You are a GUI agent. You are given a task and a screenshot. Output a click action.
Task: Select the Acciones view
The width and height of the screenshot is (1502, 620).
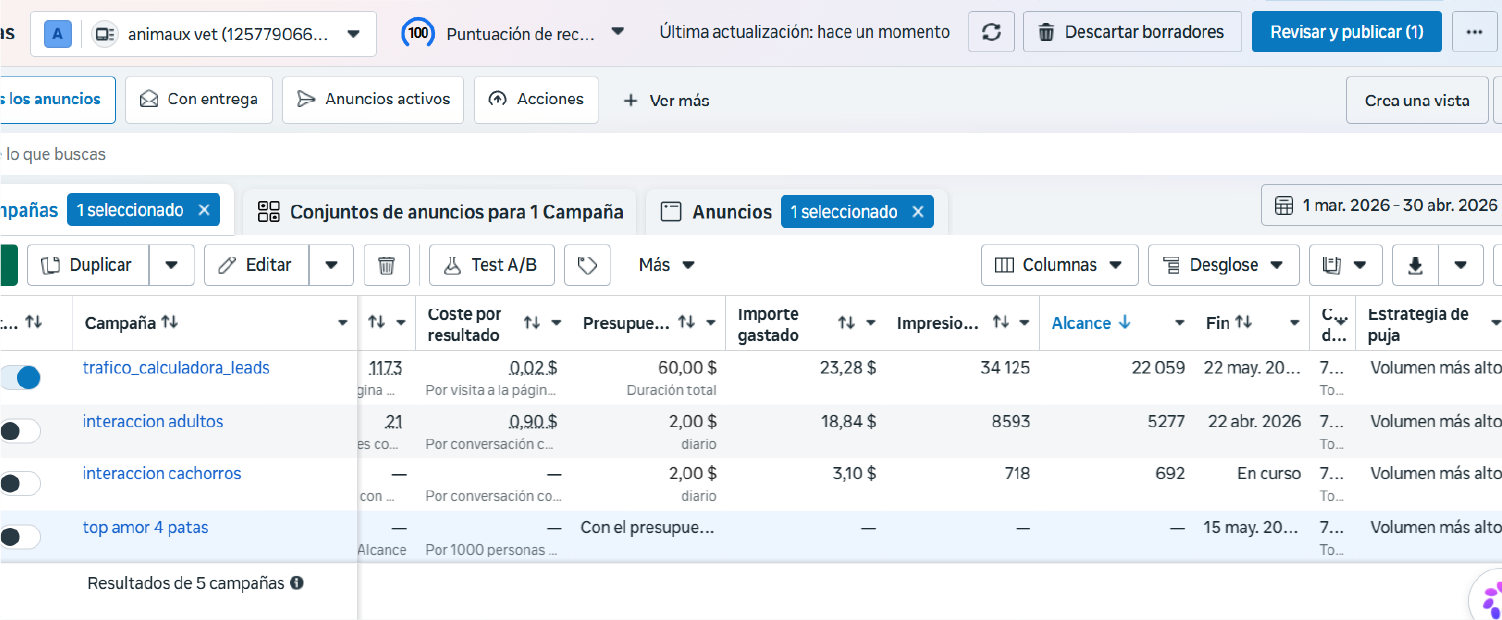click(536, 100)
